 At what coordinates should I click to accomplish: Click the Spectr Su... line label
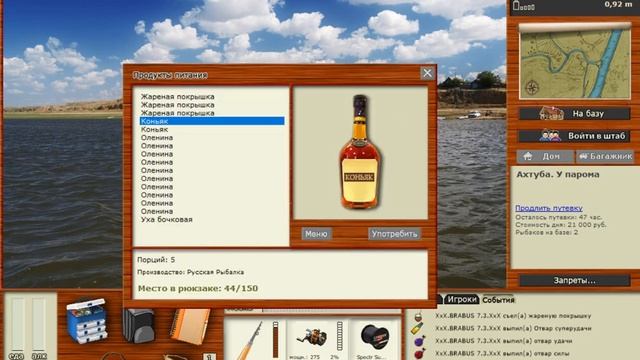click(371, 357)
